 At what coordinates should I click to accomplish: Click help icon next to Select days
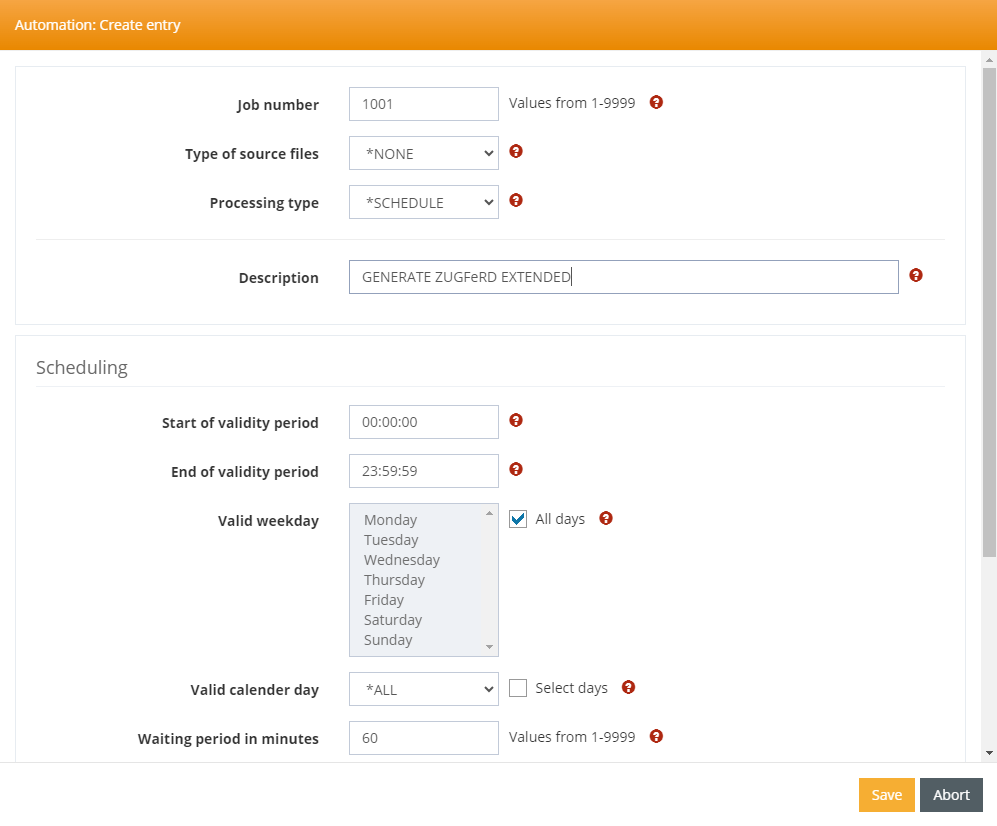pyautogui.click(x=628, y=687)
